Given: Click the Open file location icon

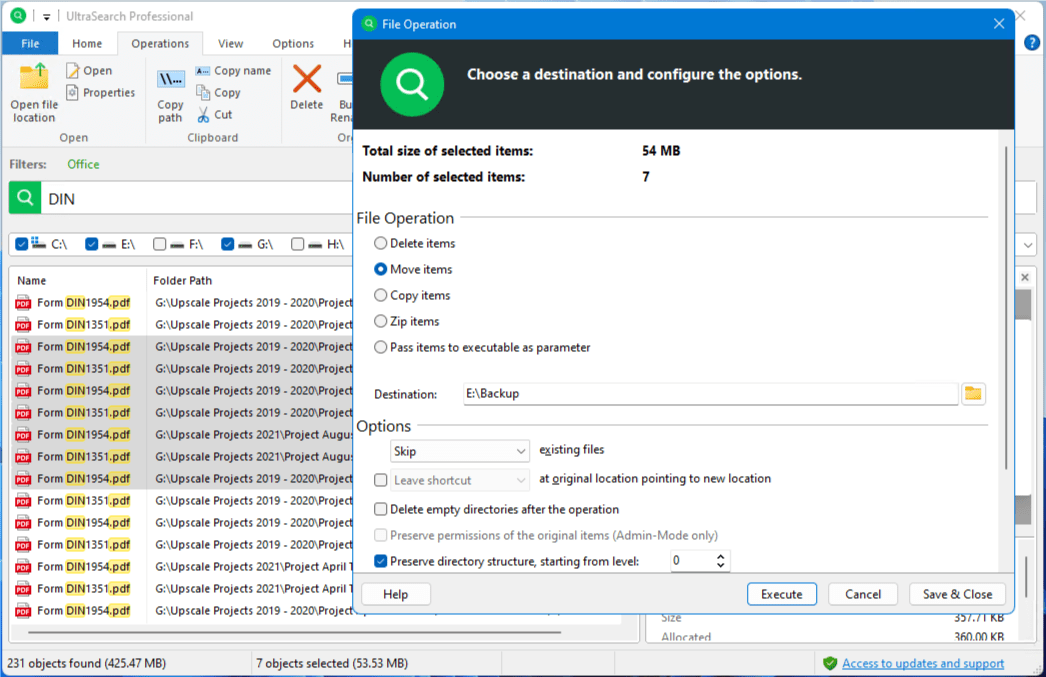Looking at the screenshot, I should pos(34,77).
